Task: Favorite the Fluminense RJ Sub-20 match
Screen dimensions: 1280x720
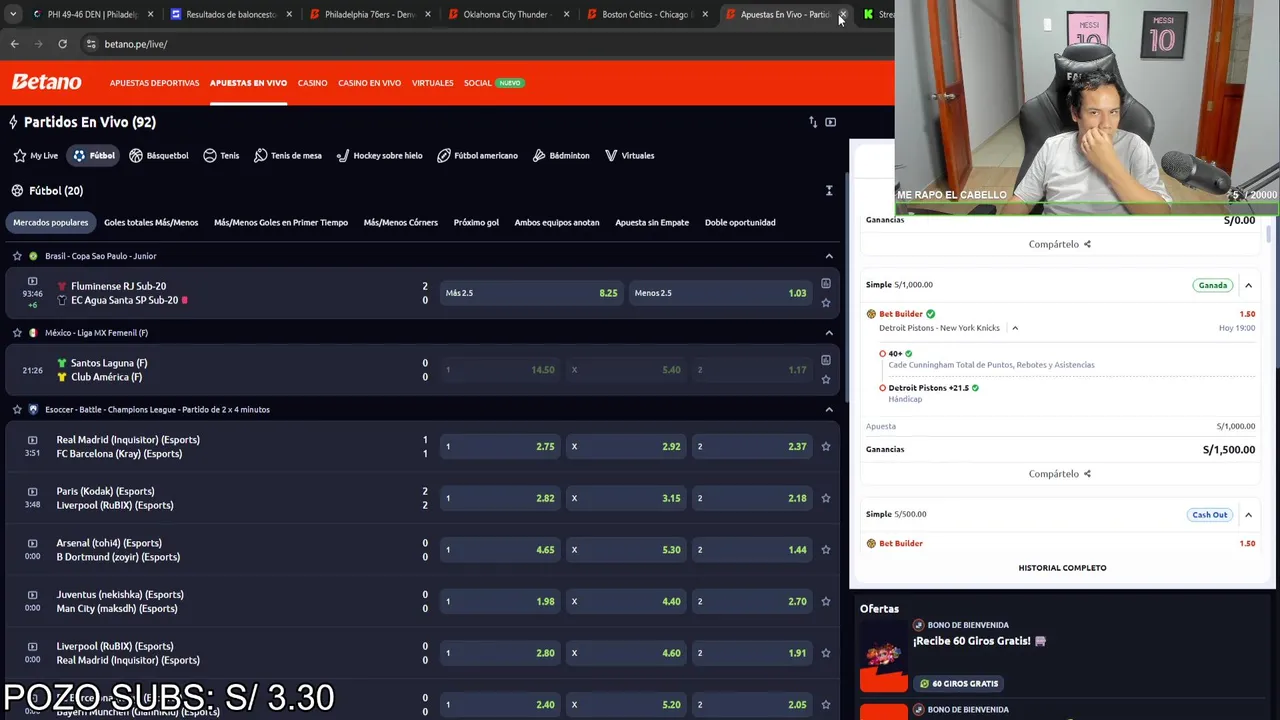Action: 826,302
